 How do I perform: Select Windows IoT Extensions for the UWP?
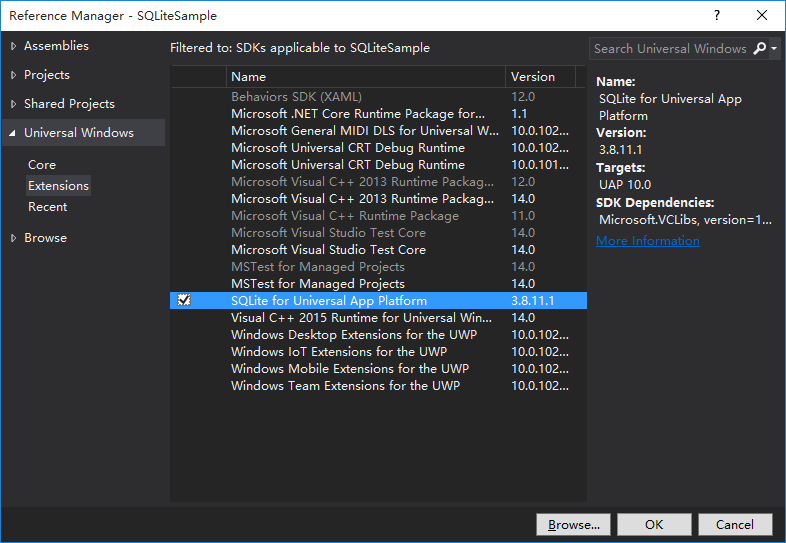[378, 352]
